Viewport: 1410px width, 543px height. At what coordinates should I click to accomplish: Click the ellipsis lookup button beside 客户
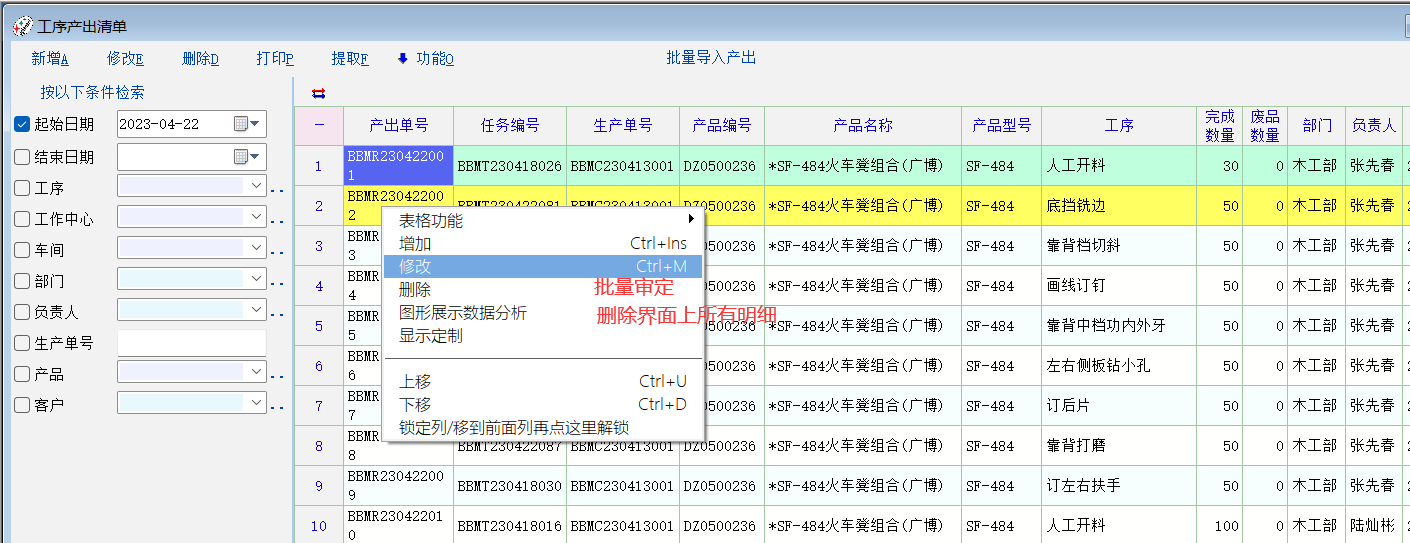click(x=277, y=407)
